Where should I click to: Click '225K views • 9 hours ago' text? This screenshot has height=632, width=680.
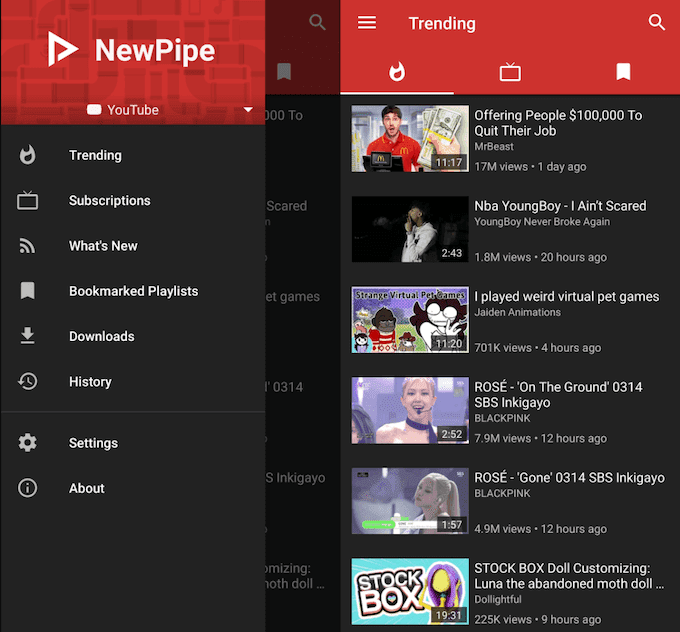[x=538, y=619]
